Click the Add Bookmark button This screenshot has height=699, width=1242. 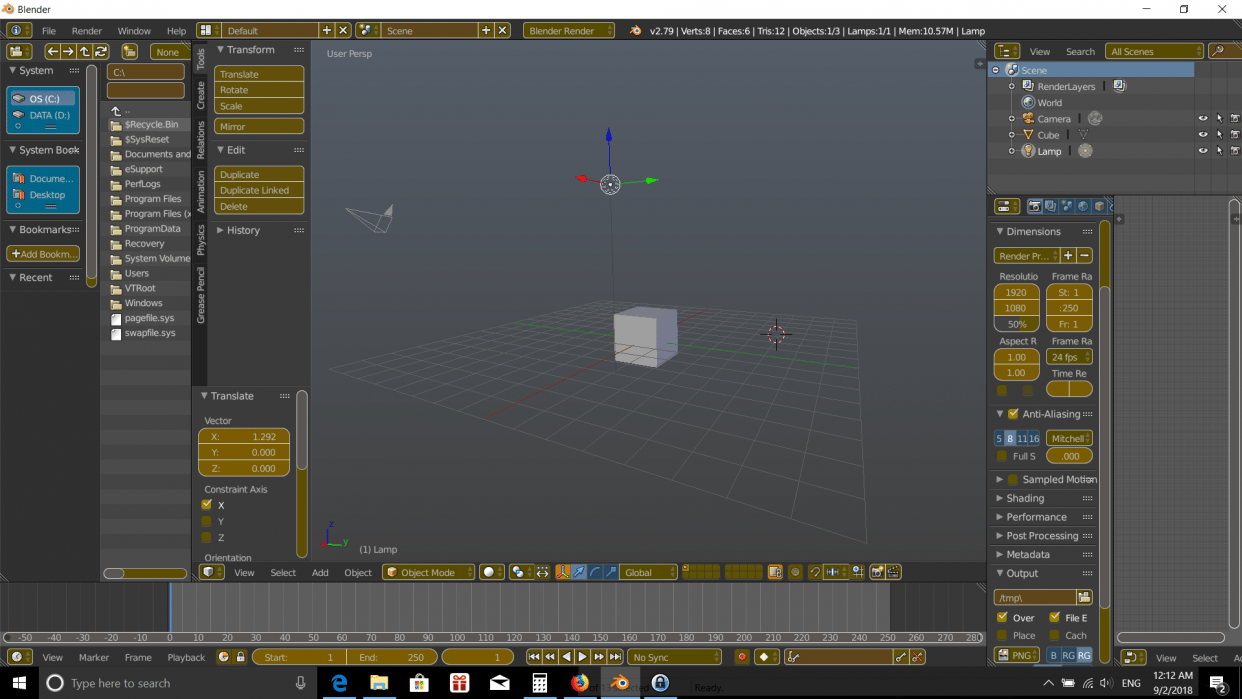pyautogui.click(x=43, y=254)
